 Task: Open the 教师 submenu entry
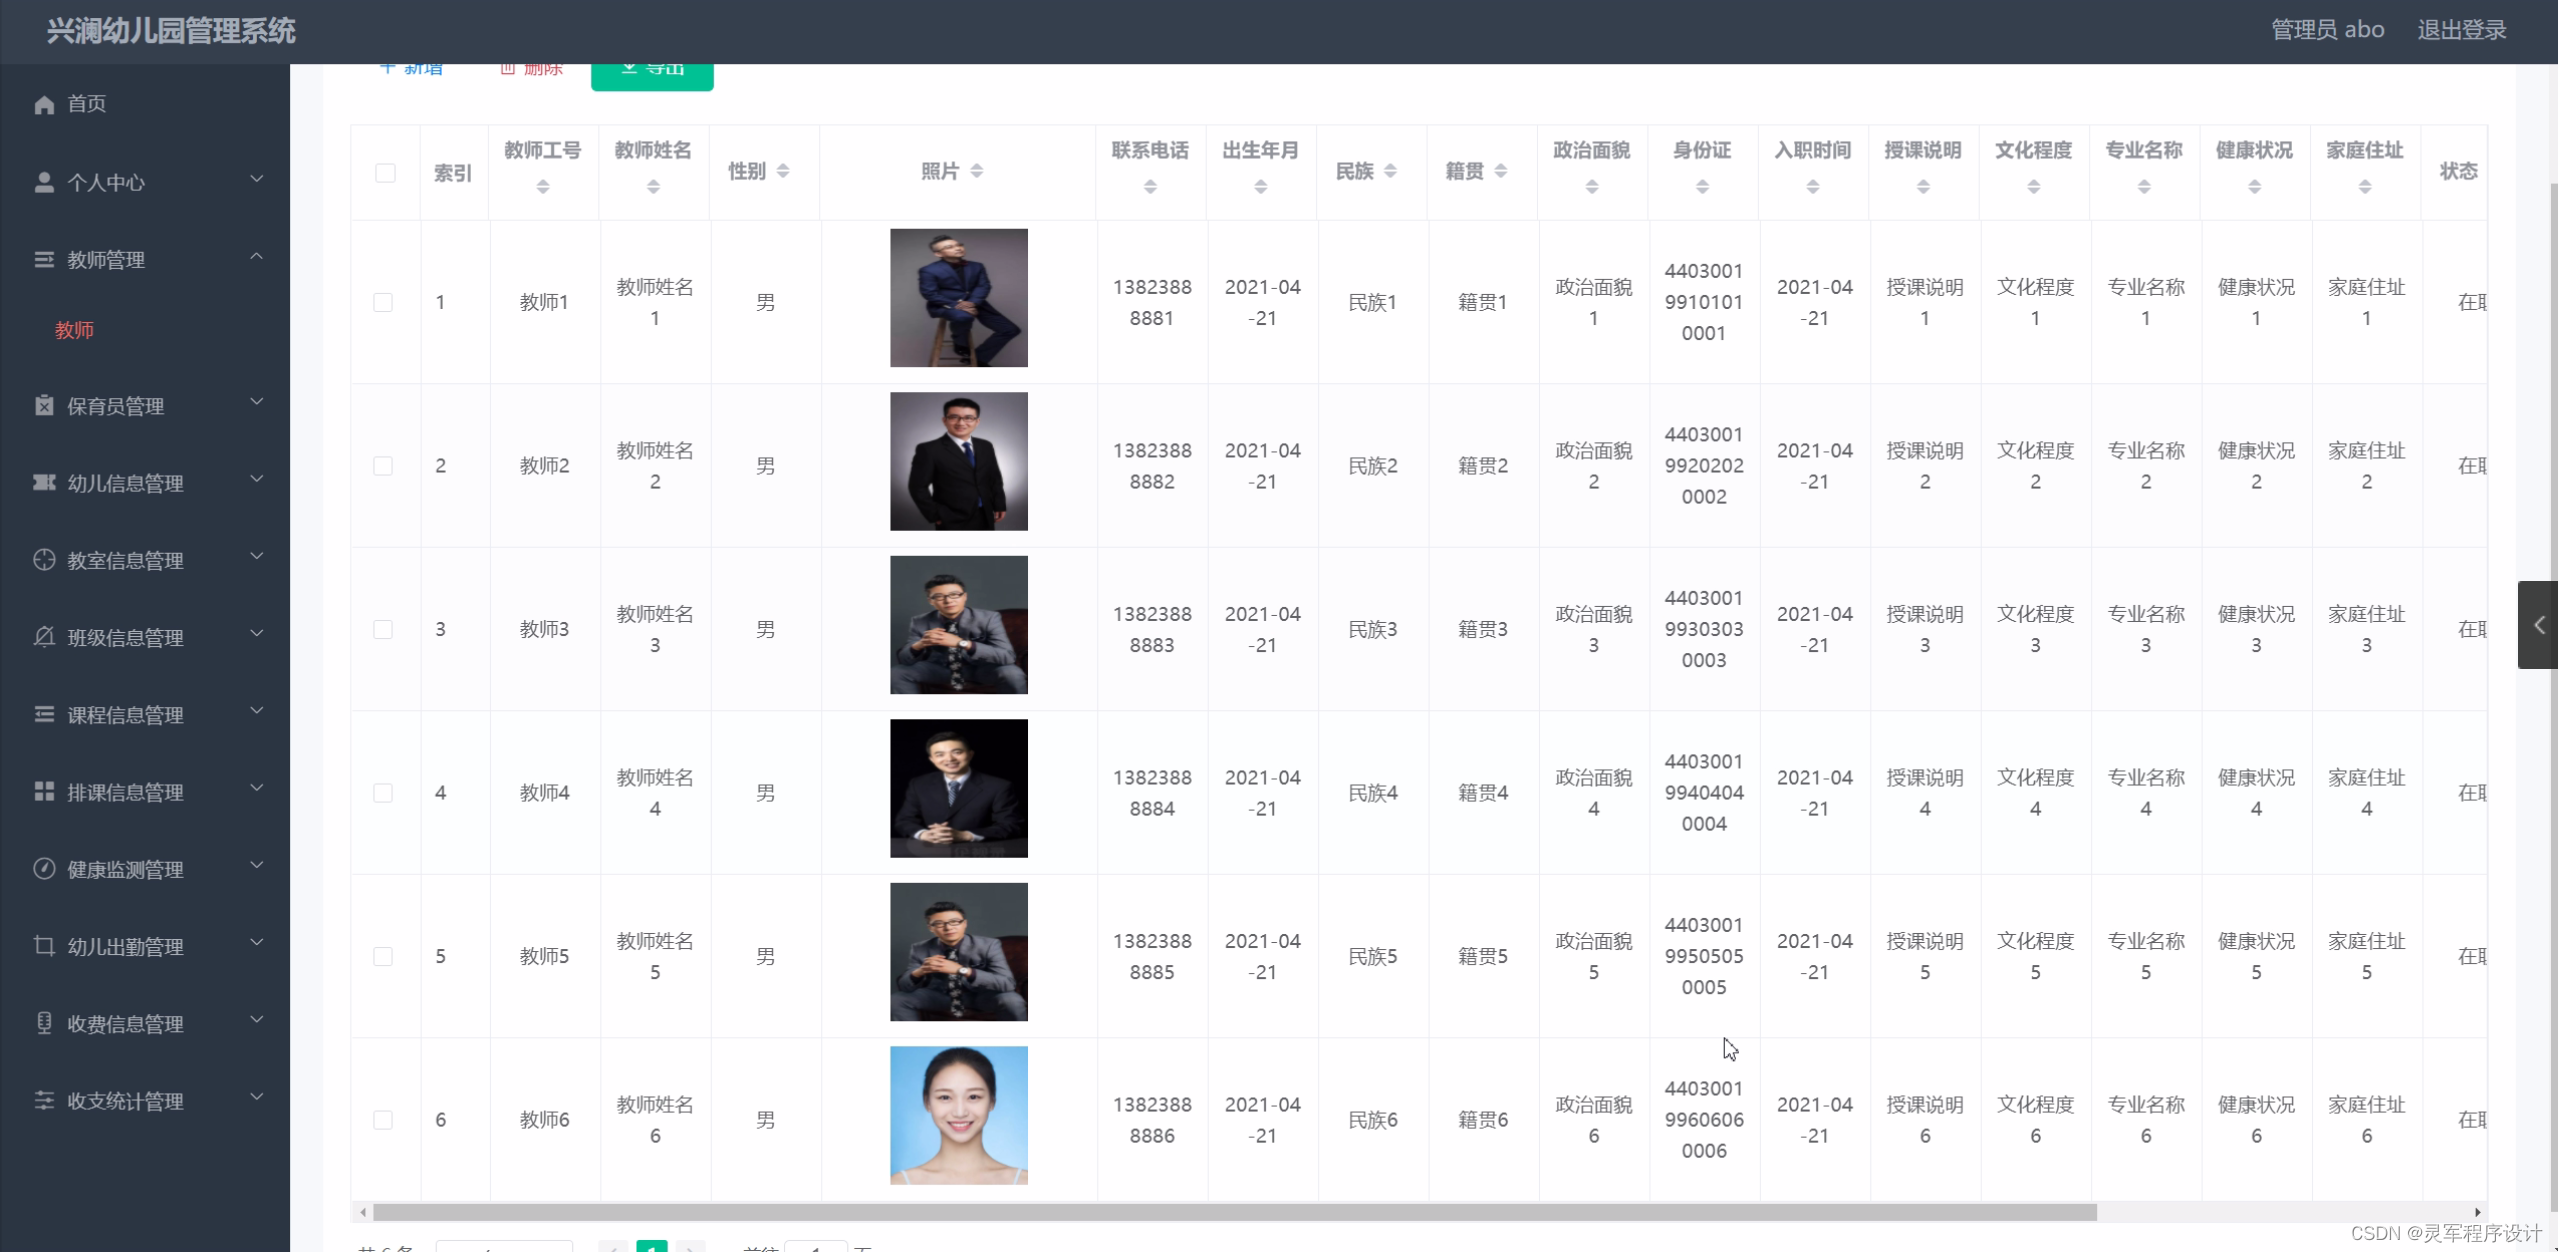74,330
